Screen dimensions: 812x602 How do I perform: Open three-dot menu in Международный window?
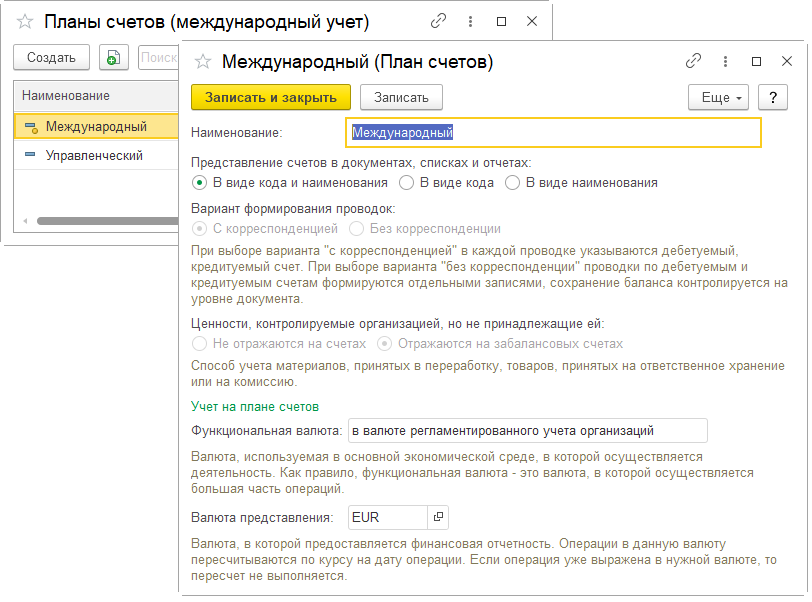click(725, 62)
